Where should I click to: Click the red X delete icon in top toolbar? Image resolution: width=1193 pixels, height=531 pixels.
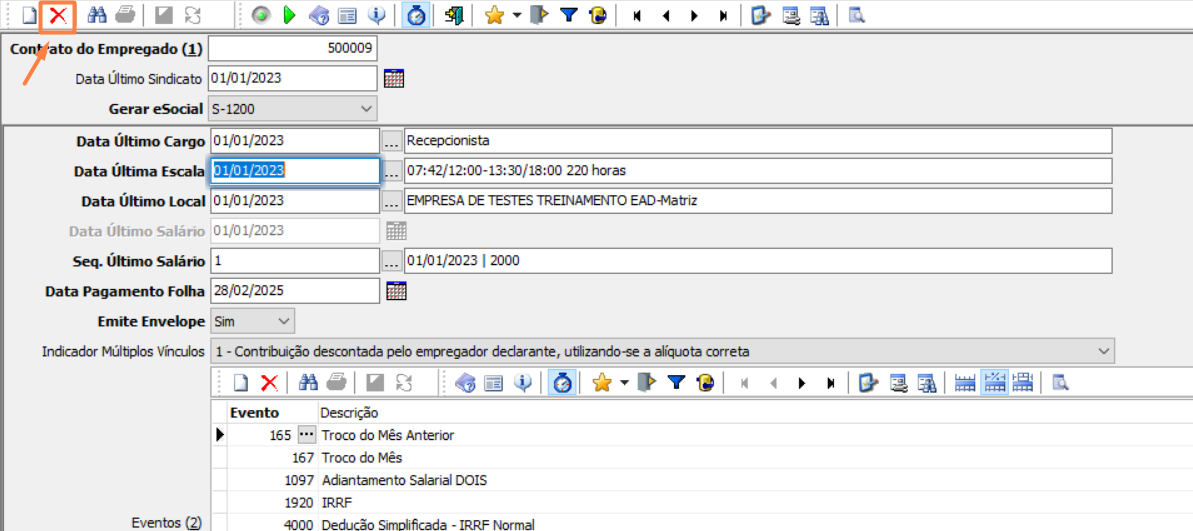tap(59, 15)
